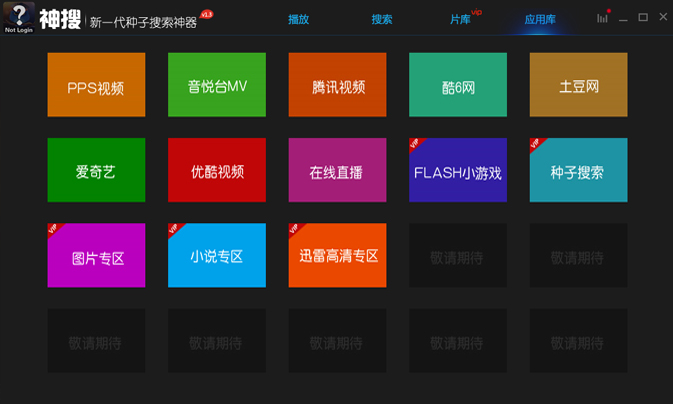Switch to the 搜索 tab
Screen dimensions: 673x404
click(382, 19)
